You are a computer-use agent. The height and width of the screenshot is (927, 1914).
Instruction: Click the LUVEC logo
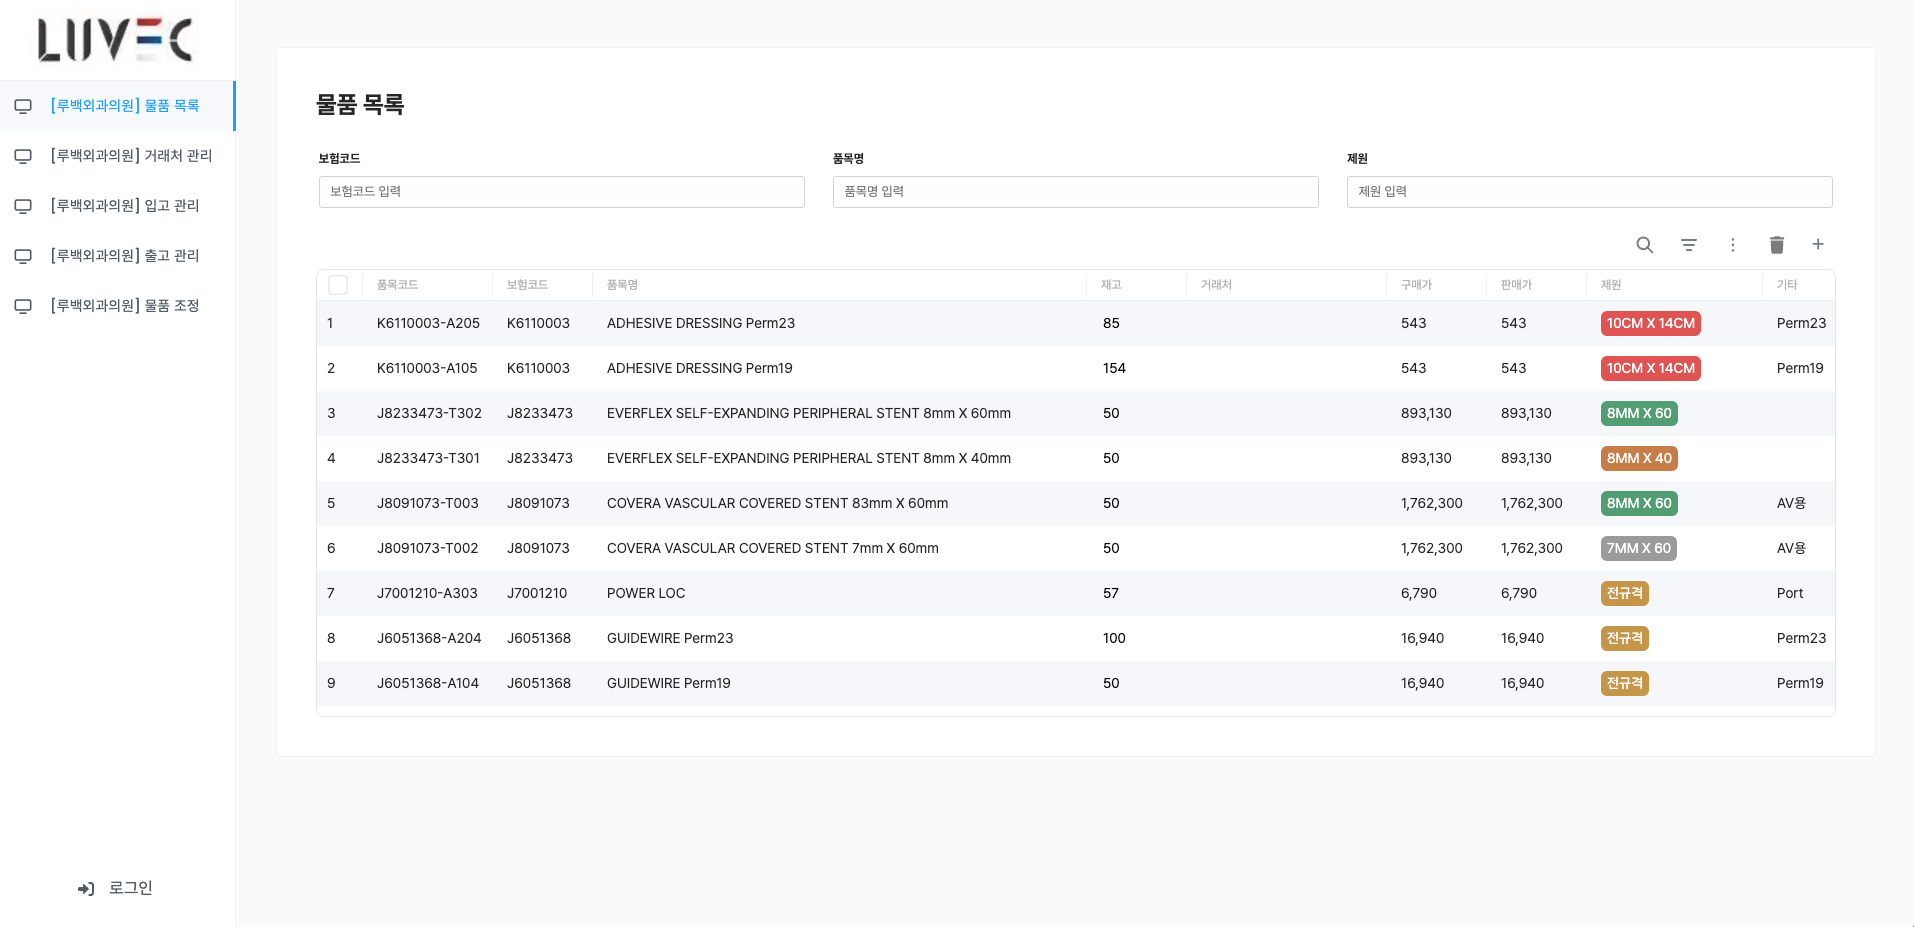coord(115,40)
